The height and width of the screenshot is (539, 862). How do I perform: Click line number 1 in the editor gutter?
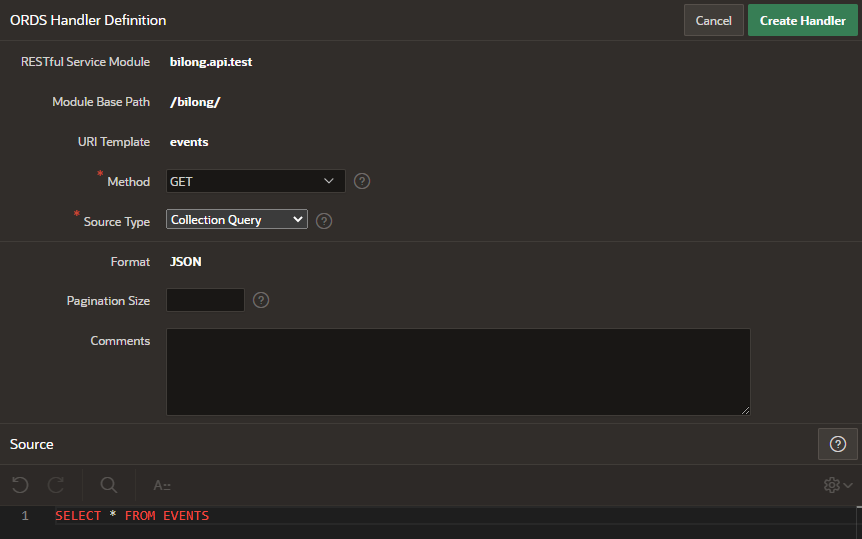(x=25, y=515)
